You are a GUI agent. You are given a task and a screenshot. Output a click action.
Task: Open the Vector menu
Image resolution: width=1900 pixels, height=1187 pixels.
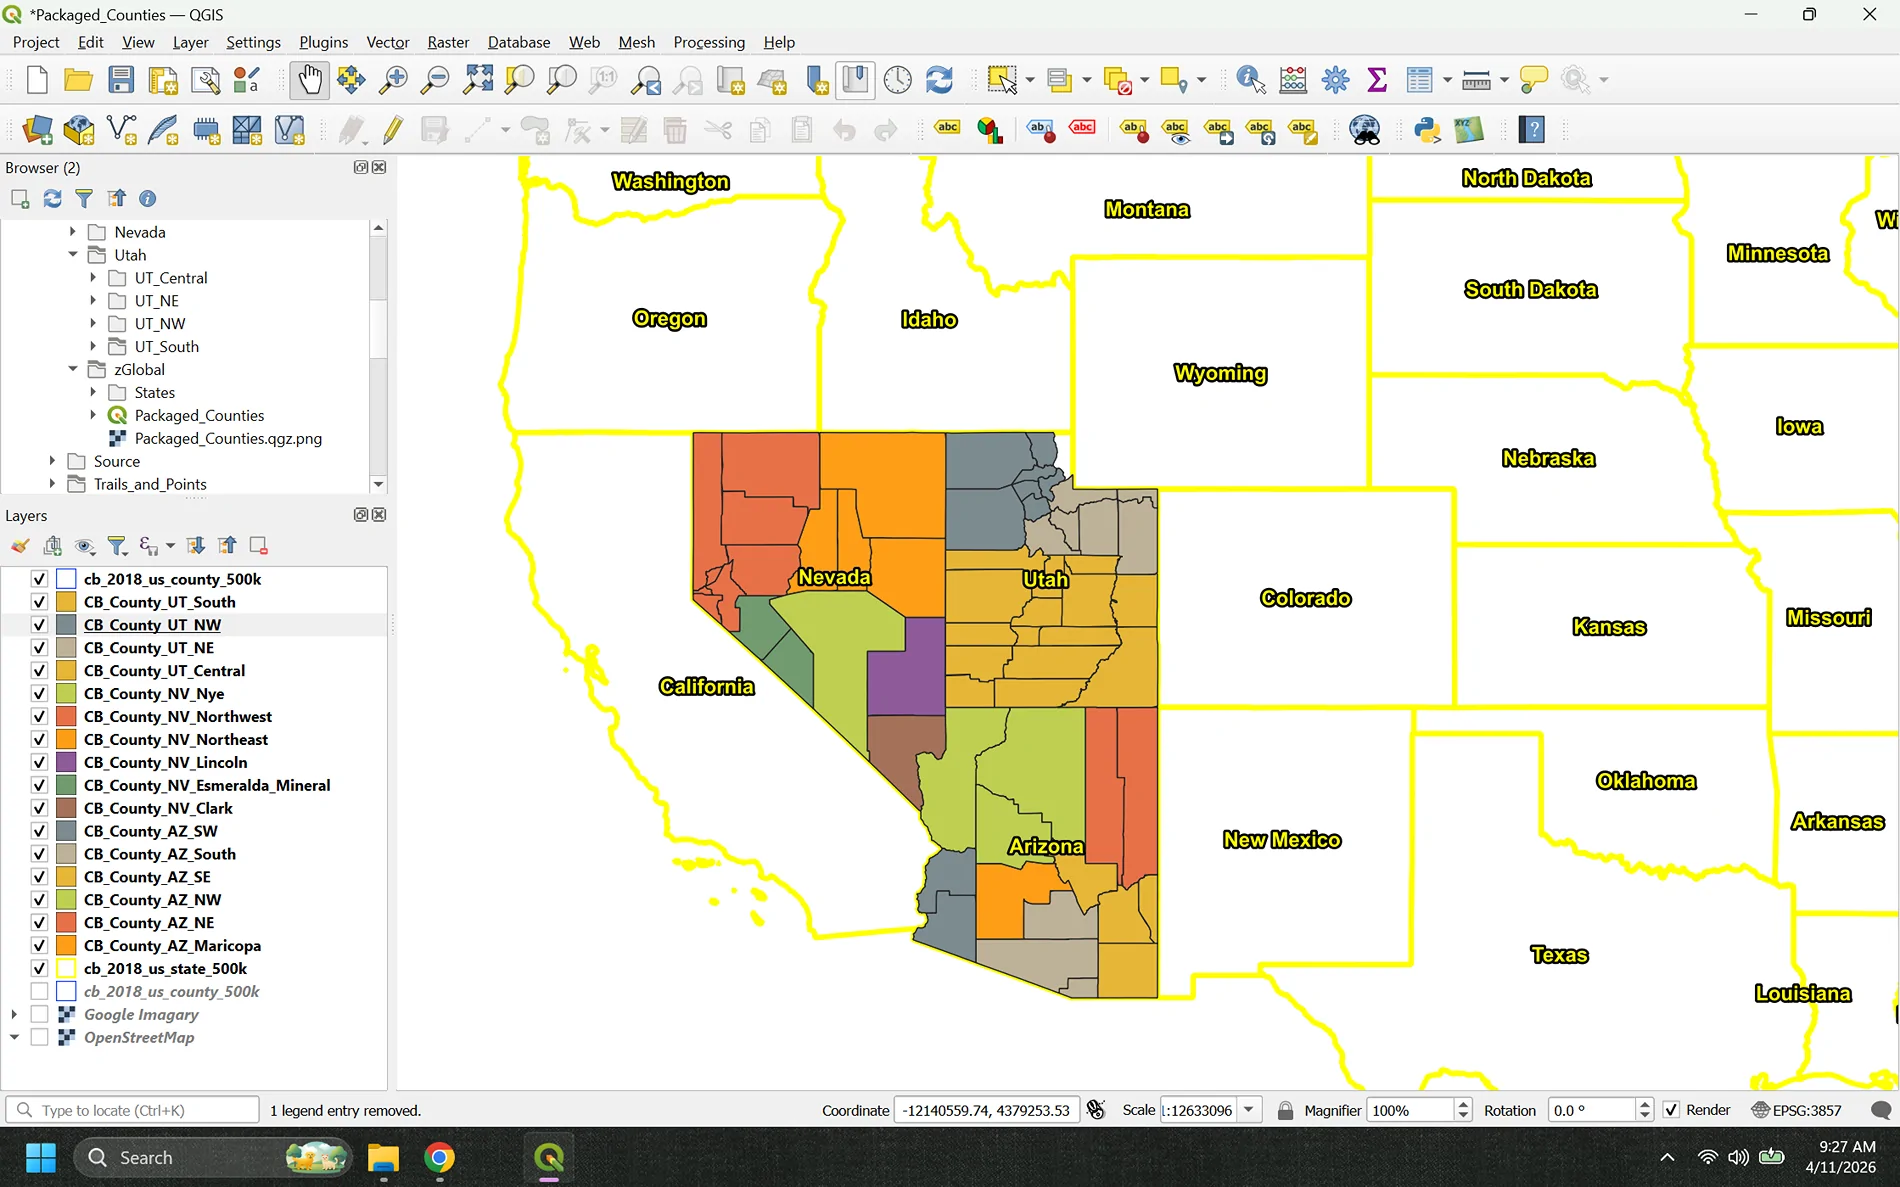pos(387,42)
